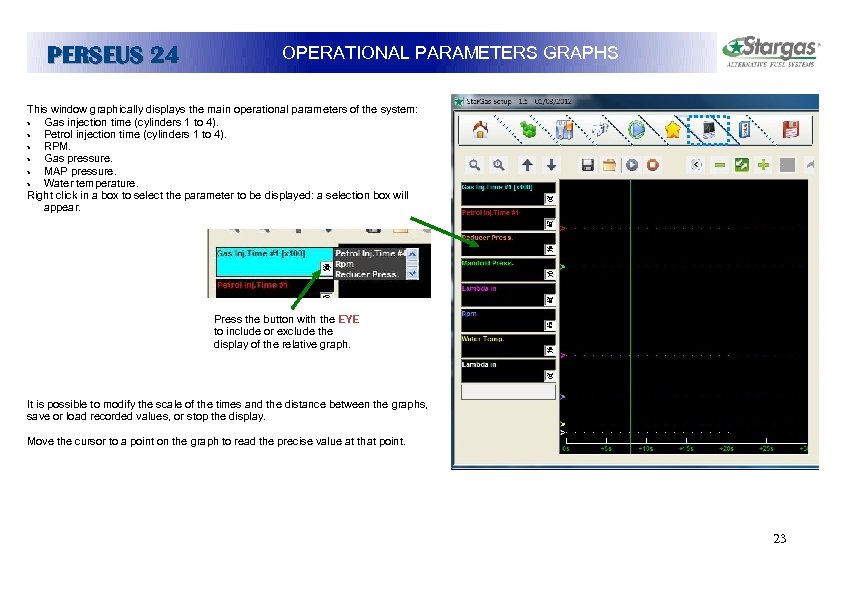Click the green trace marker at graph left edge
Screen dimensions: 842x595
(563, 266)
